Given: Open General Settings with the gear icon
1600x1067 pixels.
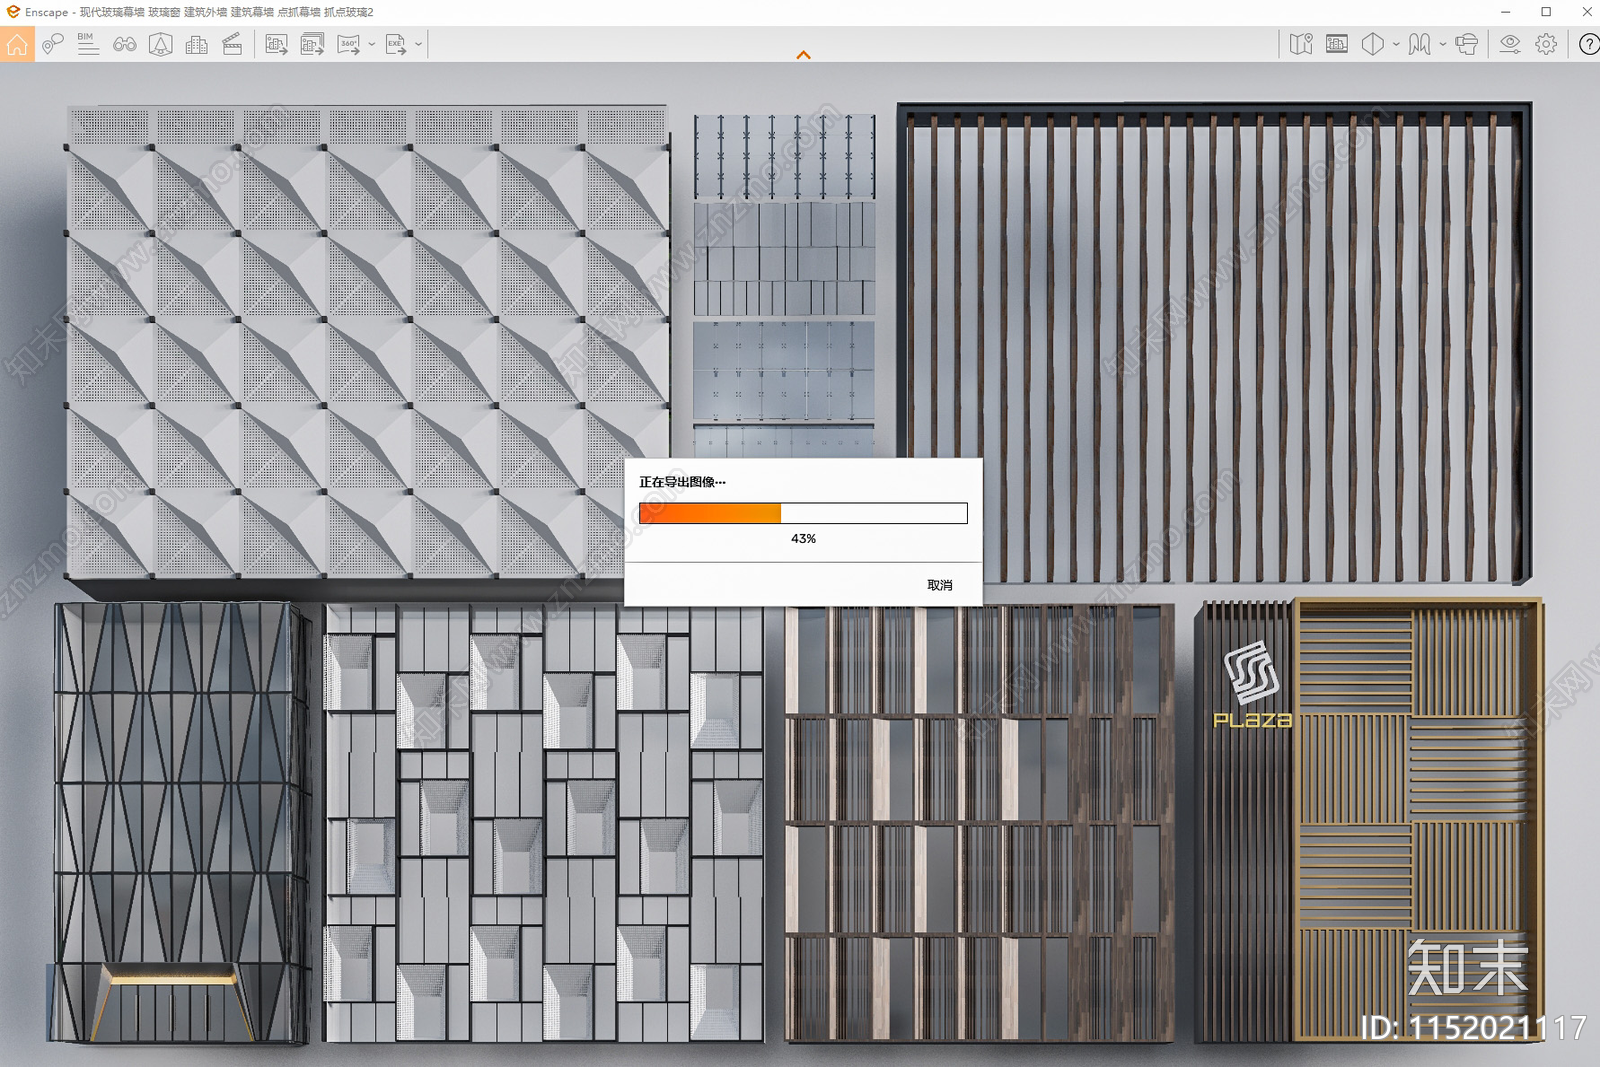Looking at the screenshot, I should 1546,44.
